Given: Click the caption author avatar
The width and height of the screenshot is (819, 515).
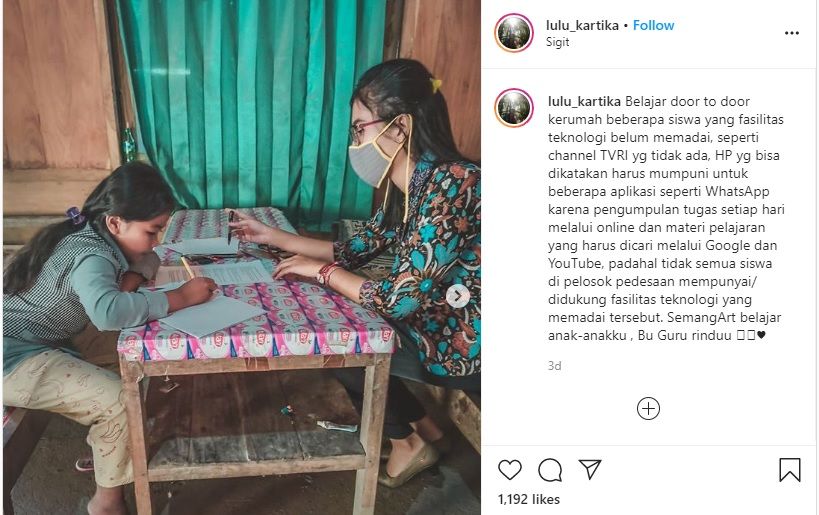Looking at the screenshot, I should coord(514,108).
